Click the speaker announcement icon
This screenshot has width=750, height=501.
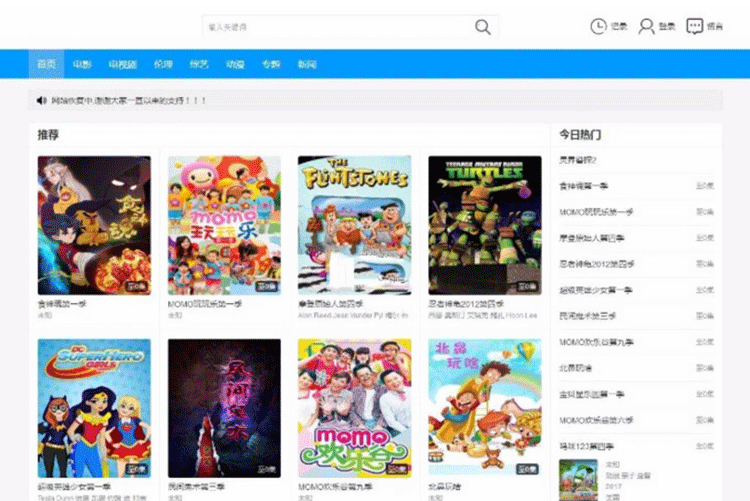click(42, 100)
